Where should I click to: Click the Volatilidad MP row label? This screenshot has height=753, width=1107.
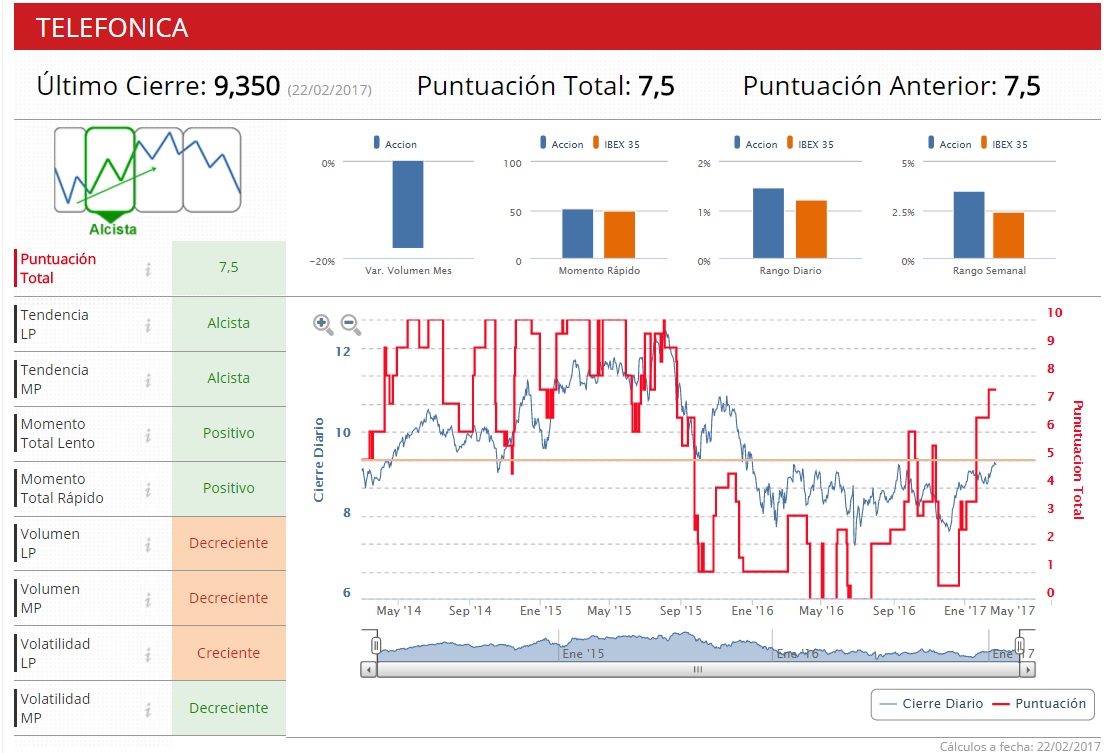point(55,709)
